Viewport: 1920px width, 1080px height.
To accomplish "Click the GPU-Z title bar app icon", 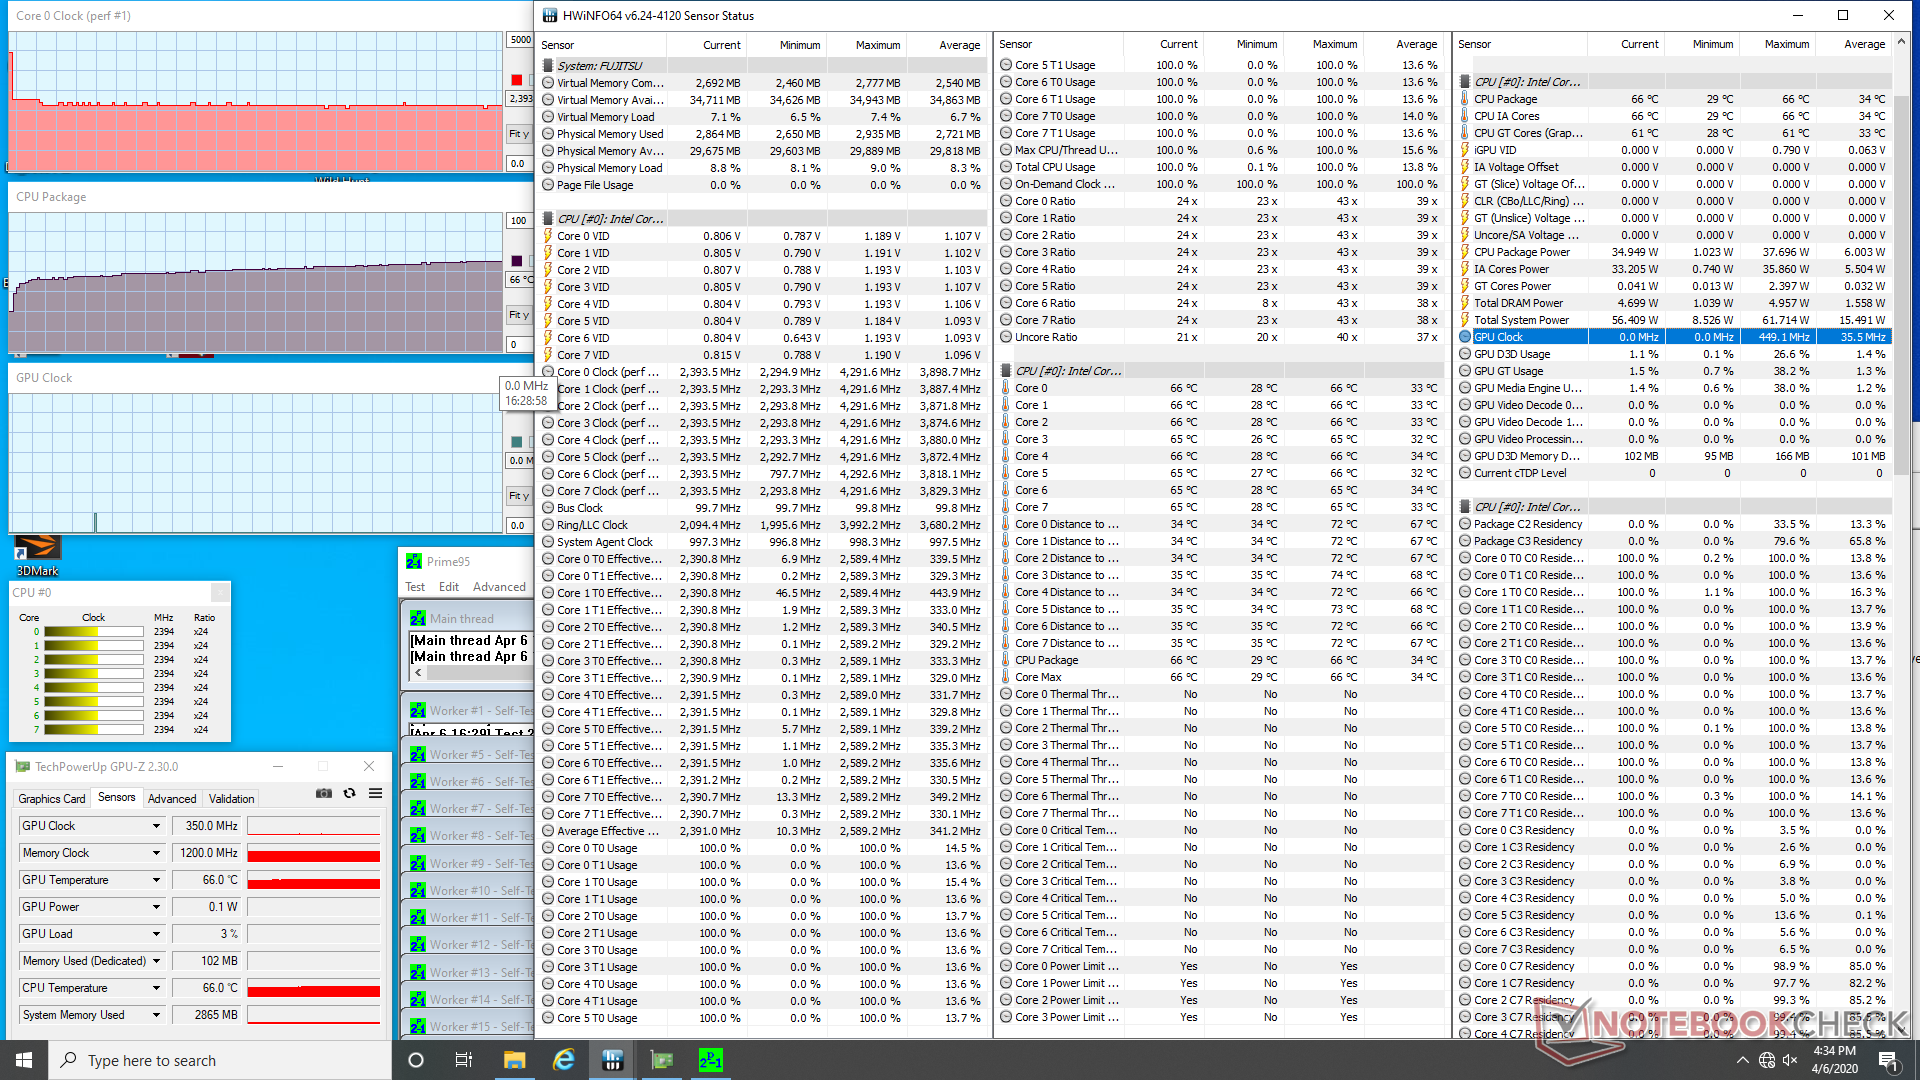I will (22, 767).
